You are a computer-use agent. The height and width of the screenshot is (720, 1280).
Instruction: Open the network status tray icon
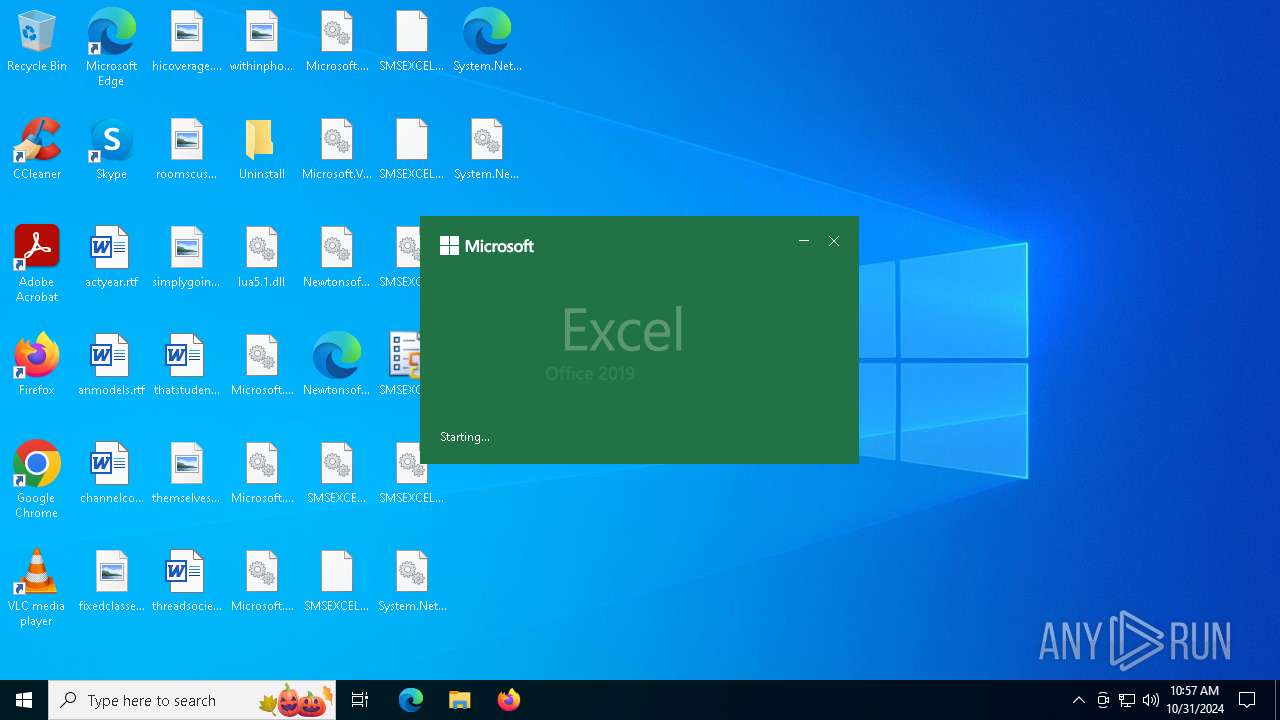(1127, 700)
